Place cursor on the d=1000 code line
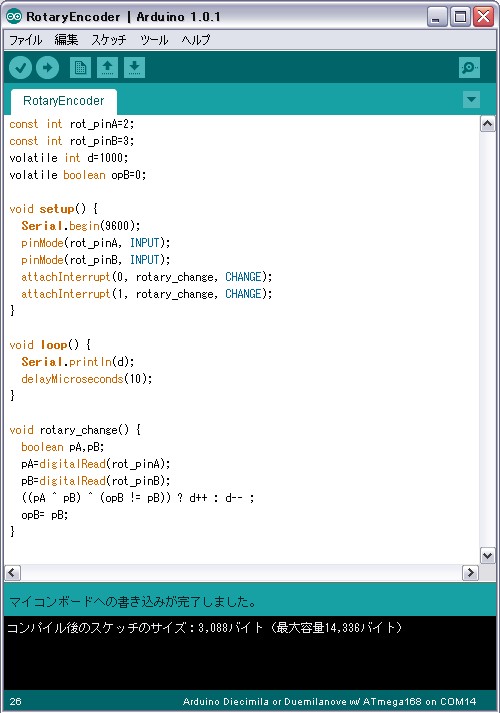The image size is (500, 713). pos(69,158)
